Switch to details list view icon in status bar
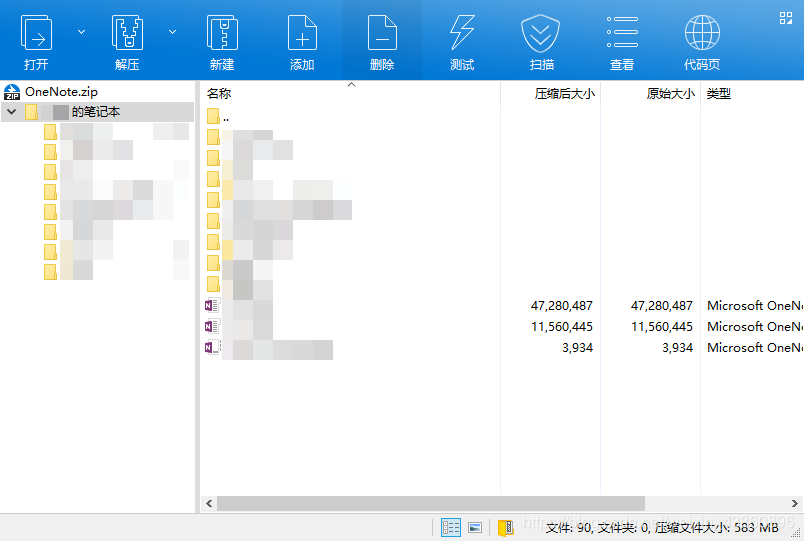The height and width of the screenshot is (541, 804). click(451, 527)
